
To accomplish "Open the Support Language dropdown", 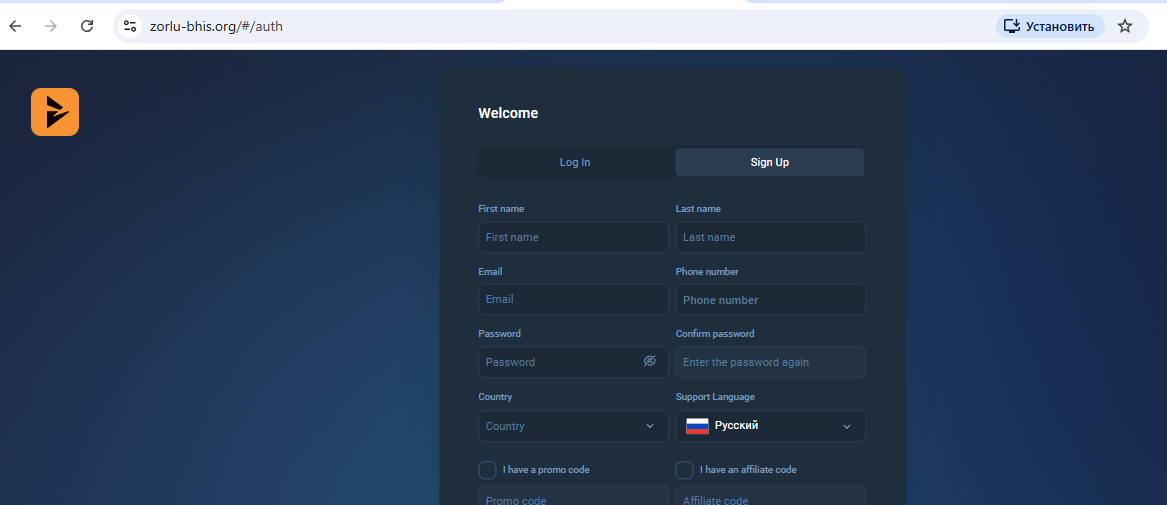I will click(771, 426).
